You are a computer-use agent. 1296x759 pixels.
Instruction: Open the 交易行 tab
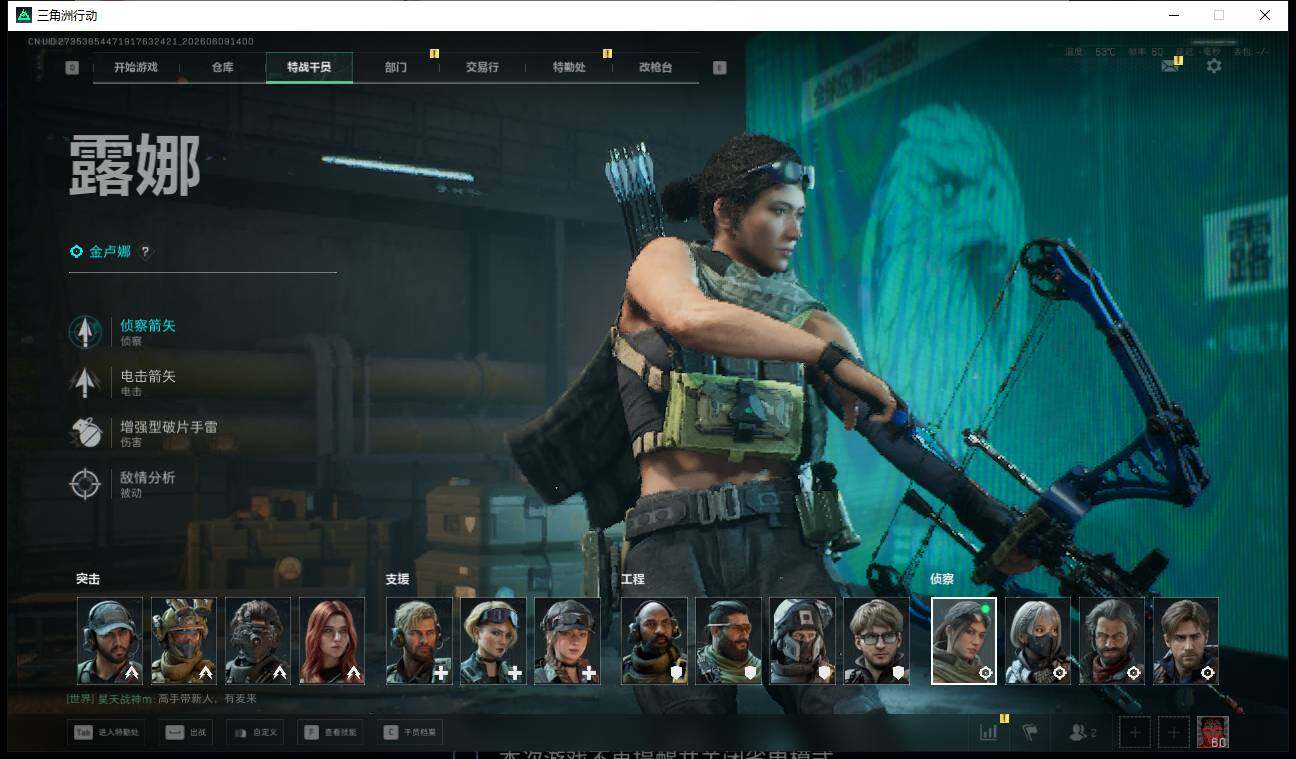pyautogui.click(x=482, y=67)
